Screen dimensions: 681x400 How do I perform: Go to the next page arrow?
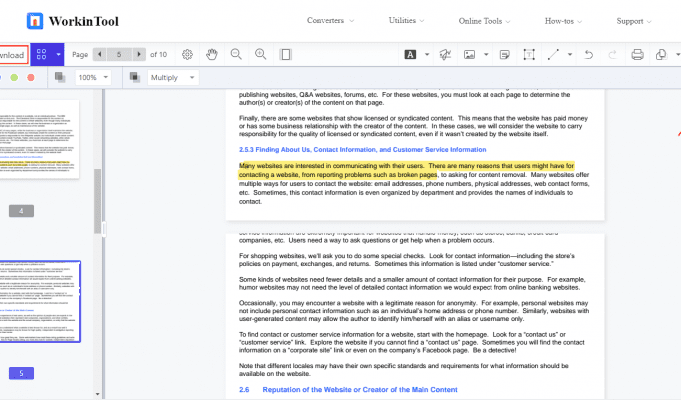click(139, 54)
